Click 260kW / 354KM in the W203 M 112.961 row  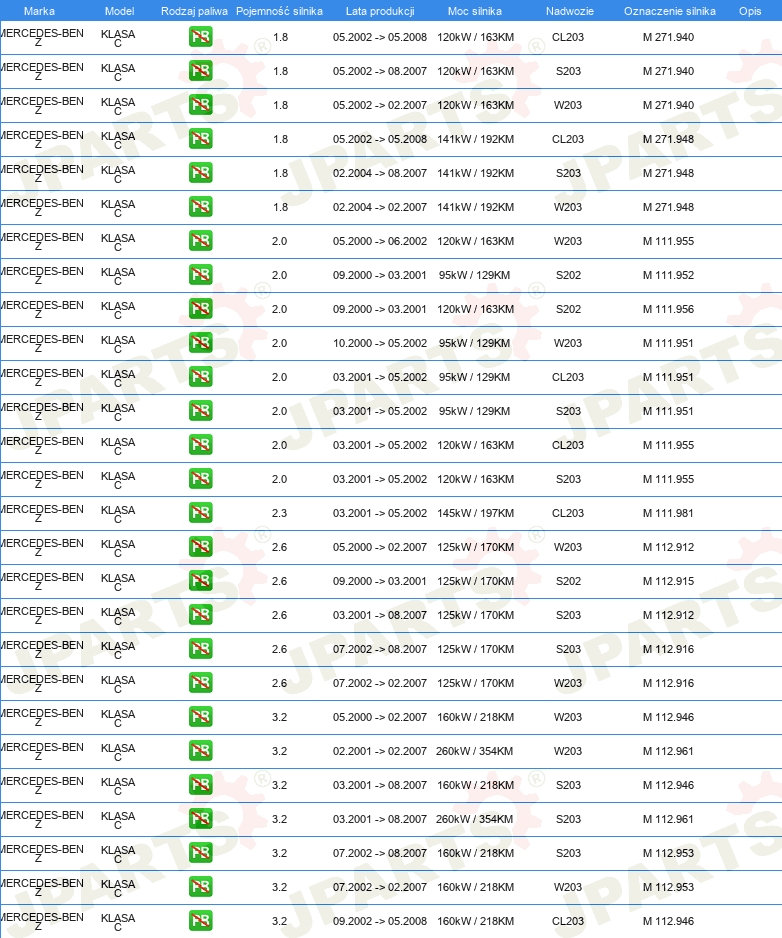click(x=474, y=751)
